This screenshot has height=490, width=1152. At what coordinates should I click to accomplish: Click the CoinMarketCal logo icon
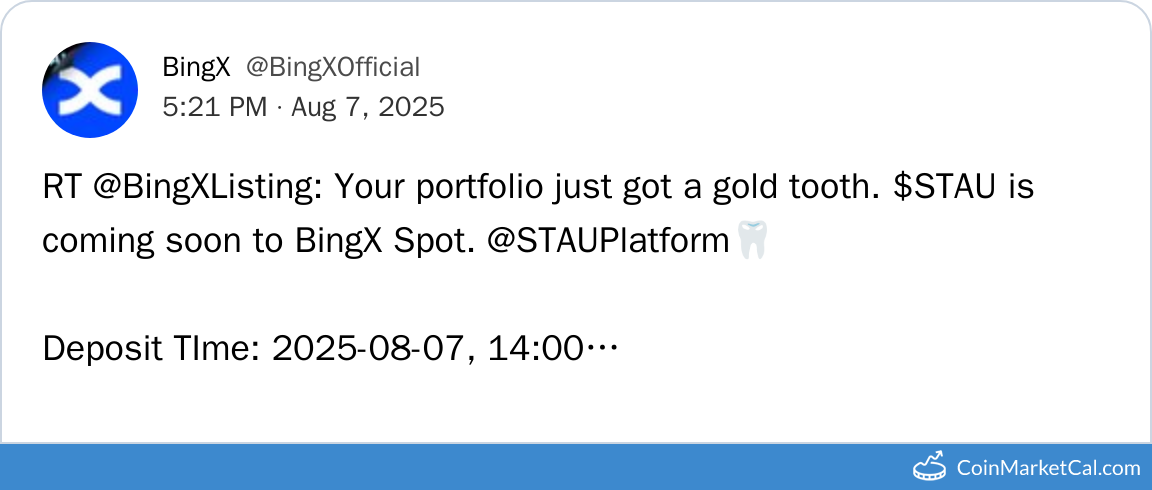[930, 466]
